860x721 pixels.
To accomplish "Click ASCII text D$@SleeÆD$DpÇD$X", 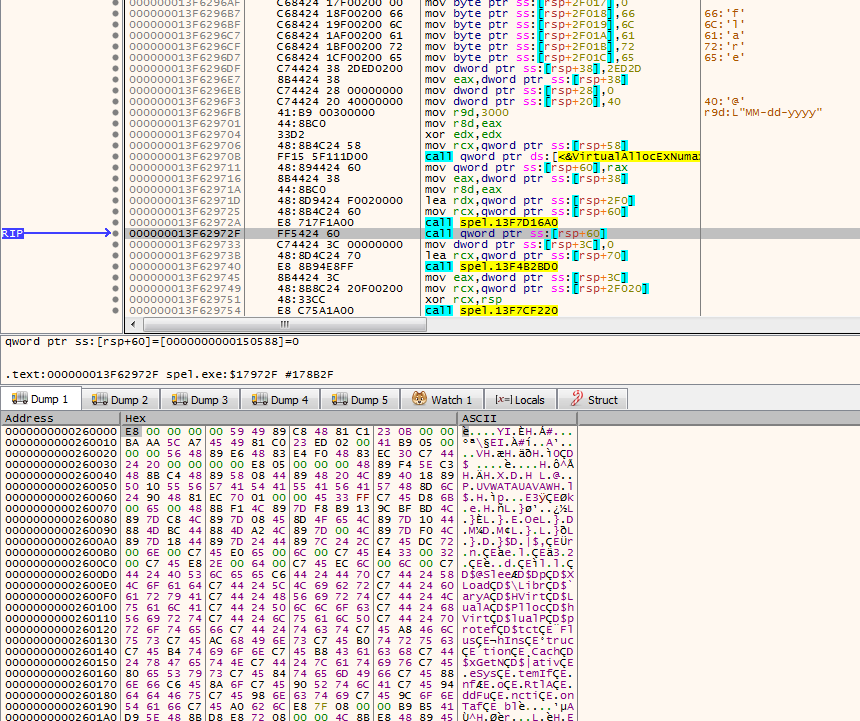I will coord(518,575).
